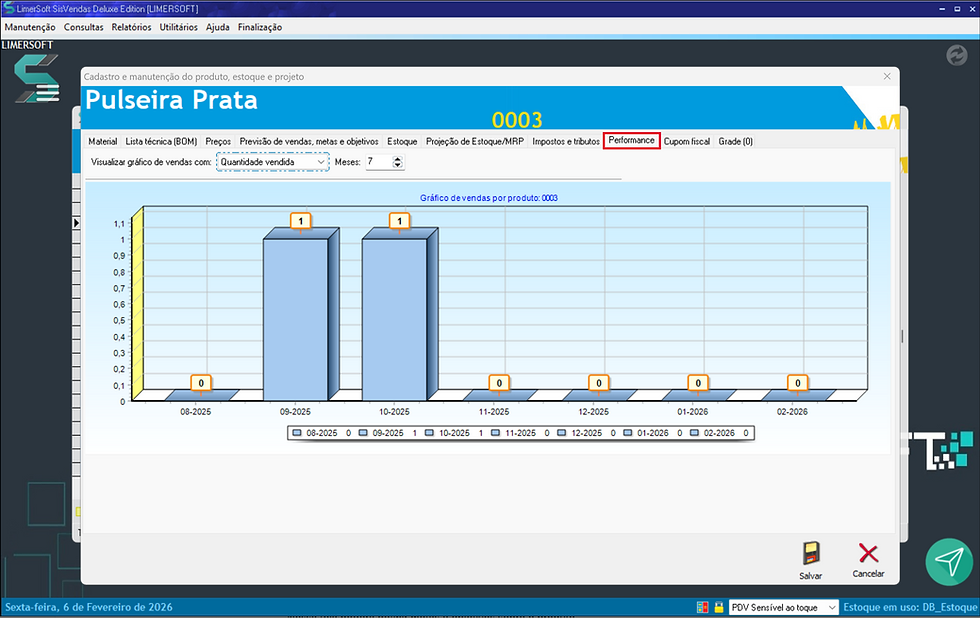Open the Projeção de Estoque/MRP tab

click(475, 141)
